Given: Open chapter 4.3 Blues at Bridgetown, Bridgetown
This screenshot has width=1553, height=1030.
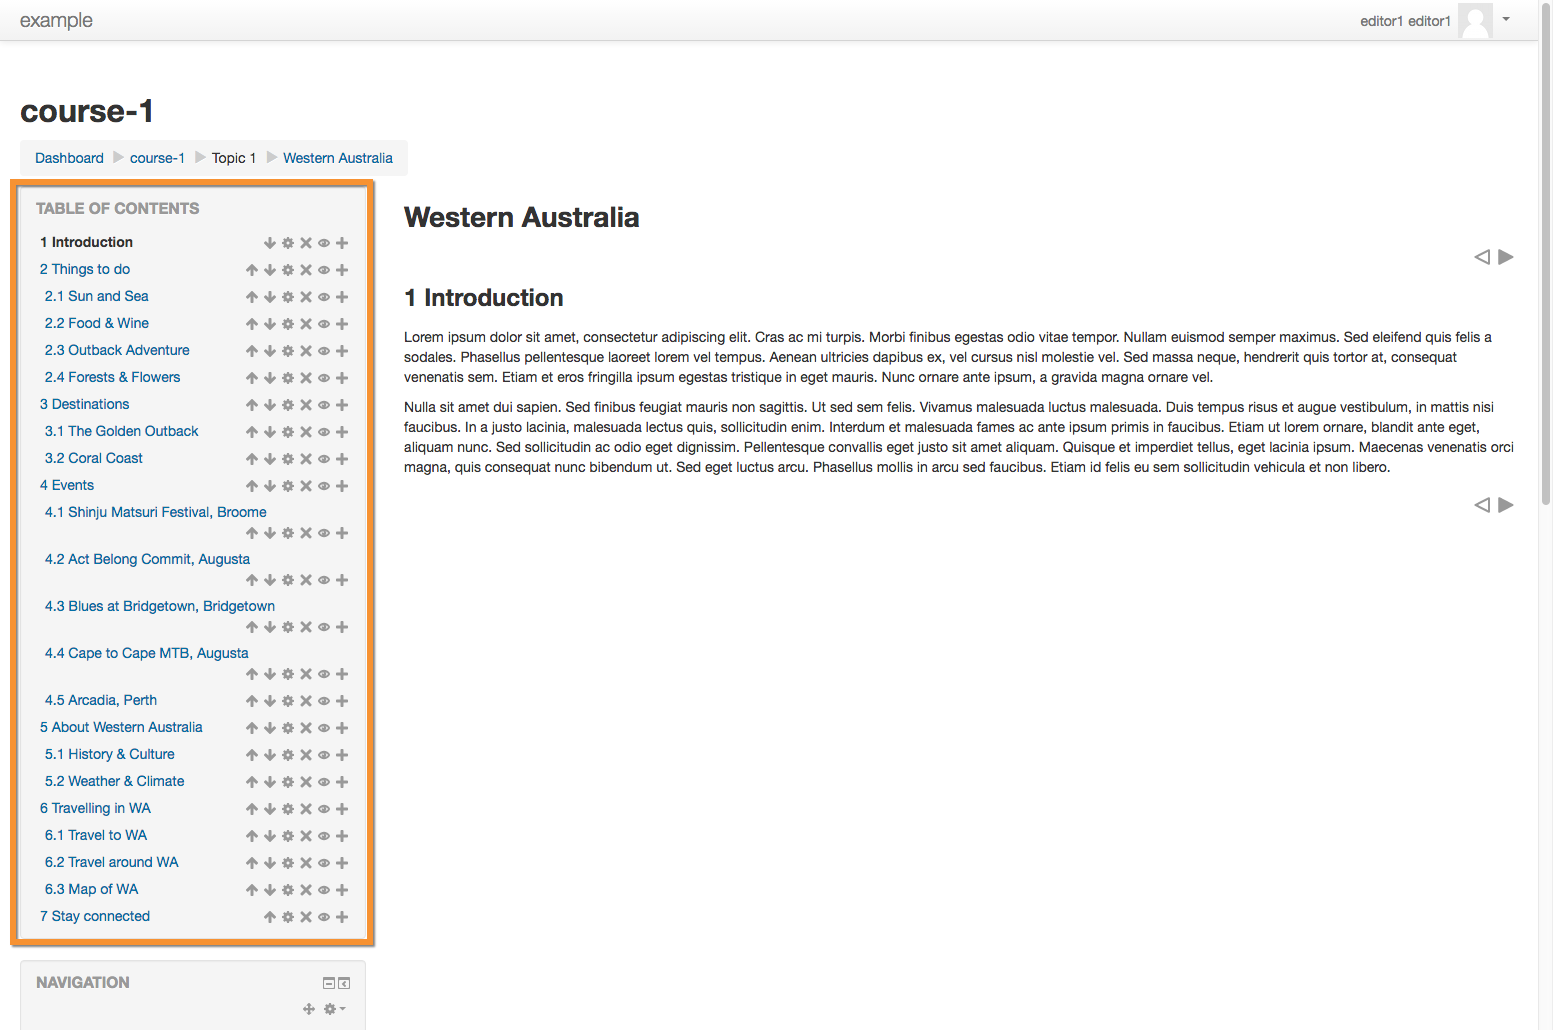Looking at the screenshot, I should (160, 606).
